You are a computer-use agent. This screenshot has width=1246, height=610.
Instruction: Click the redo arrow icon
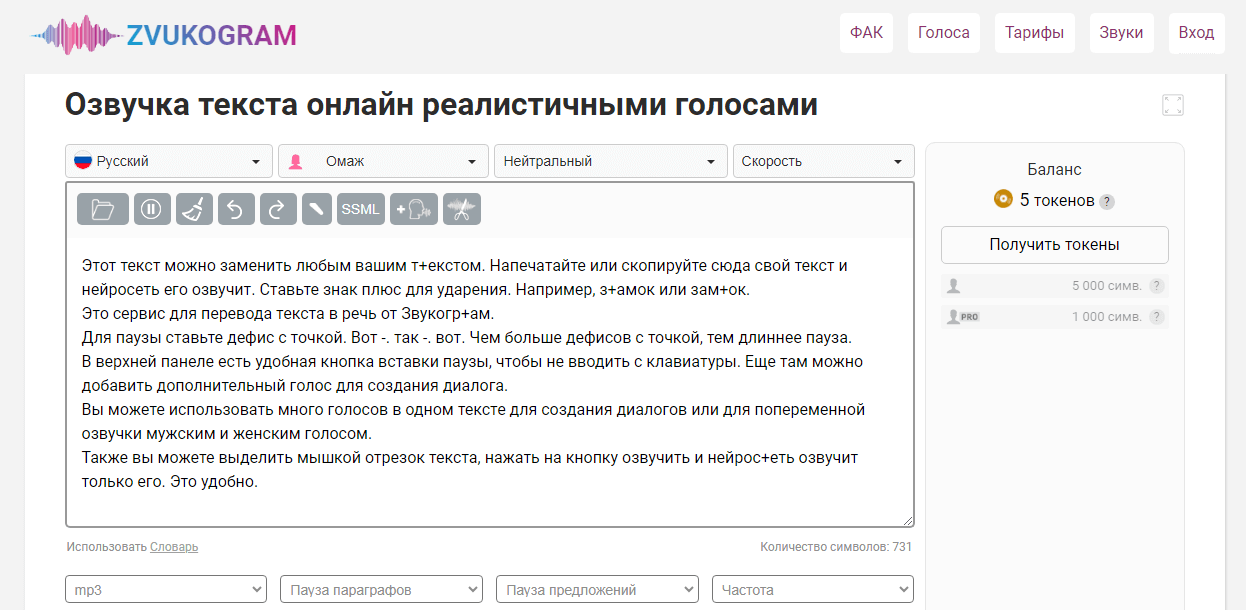click(x=278, y=209)
